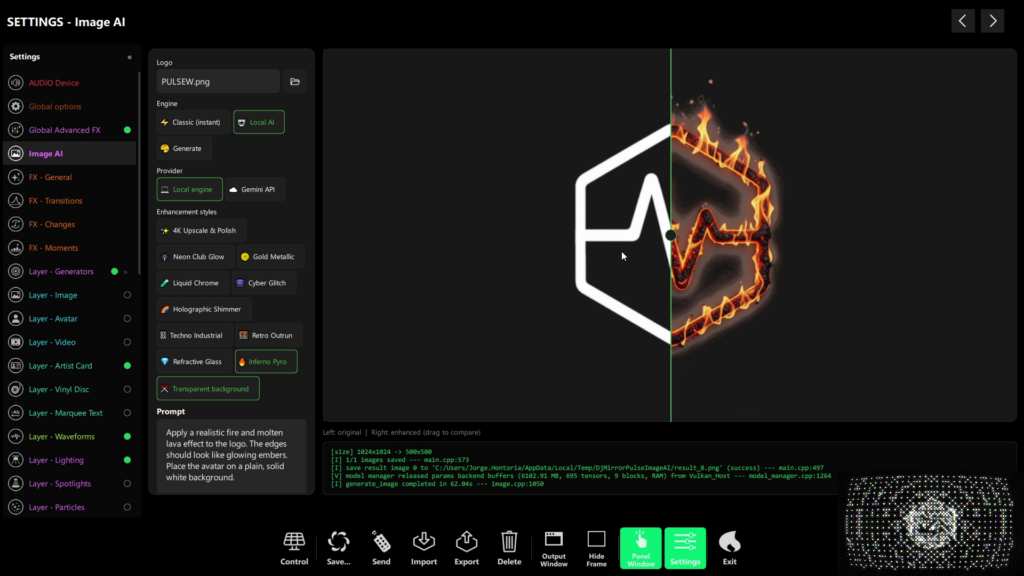Choose Neon Club Glow style
Screen dimensions: 1024x576
[x=194, y=257]
